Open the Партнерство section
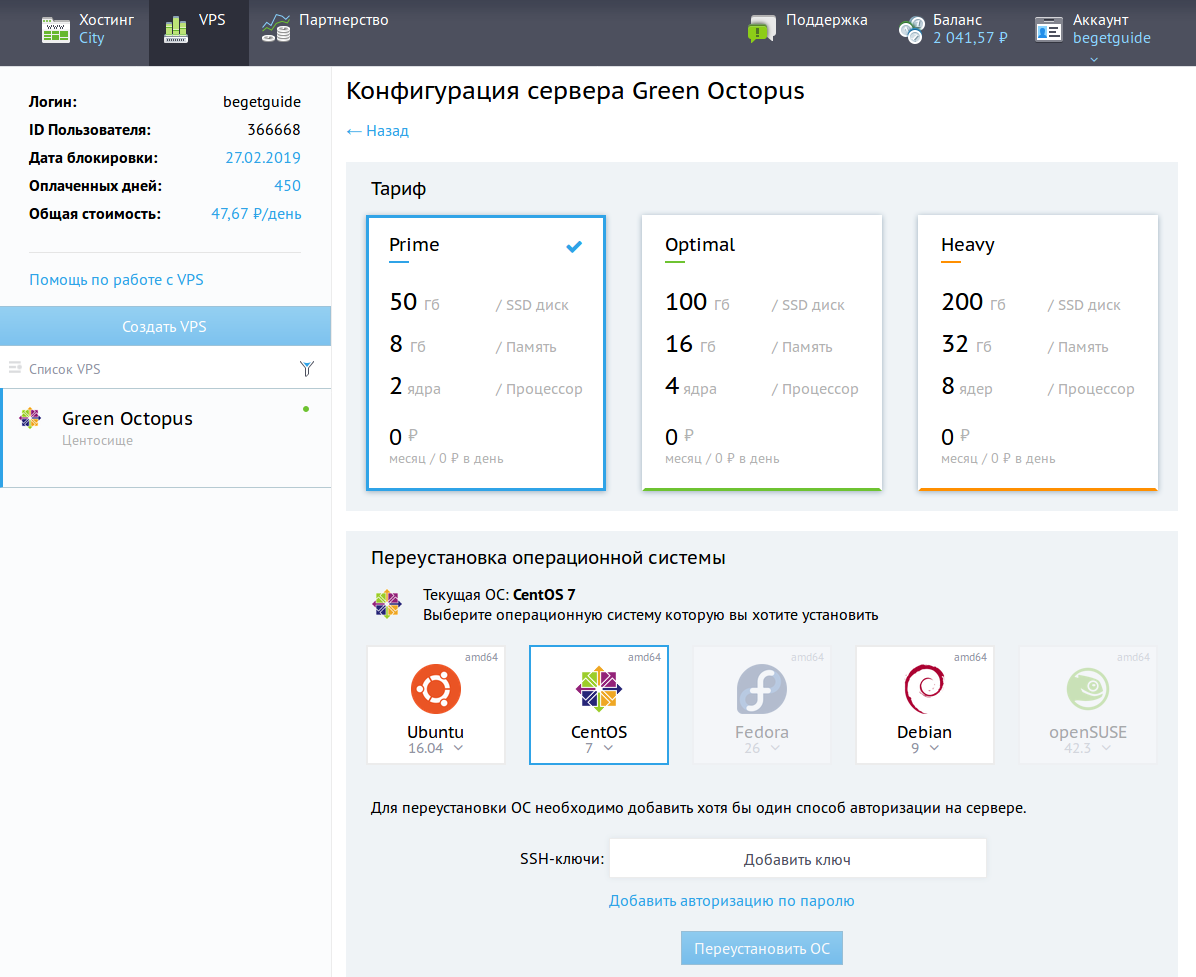The width and height of the screenshot is (1196, 977). 325,29
